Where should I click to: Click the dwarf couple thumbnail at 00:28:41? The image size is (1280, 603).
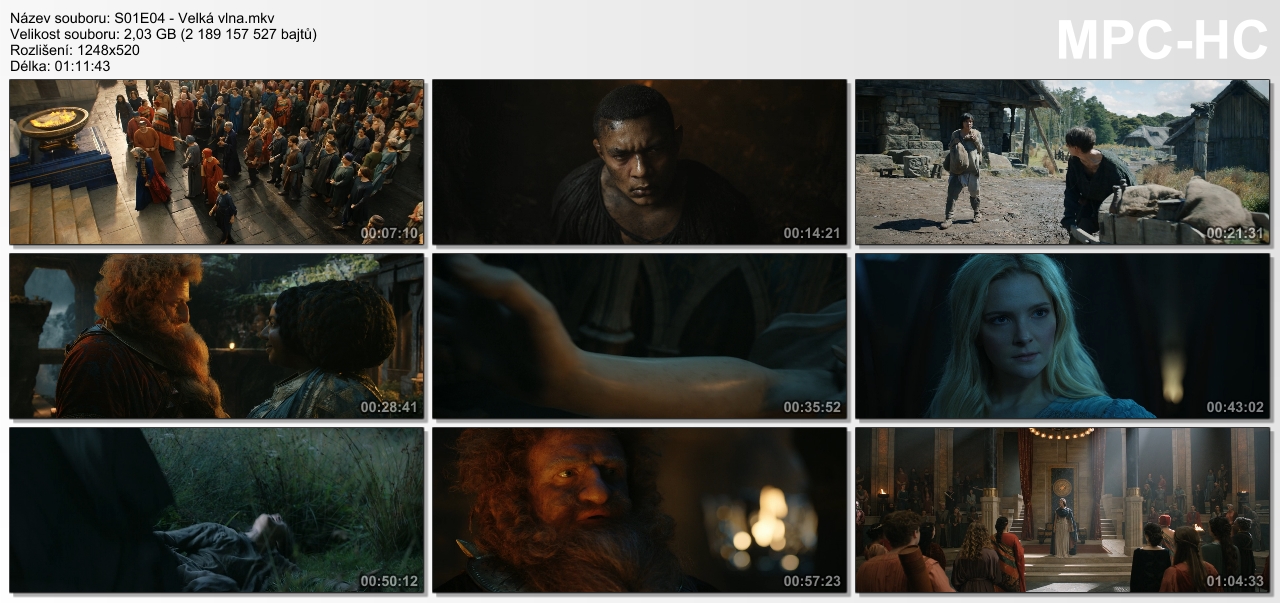coord(216,336)
